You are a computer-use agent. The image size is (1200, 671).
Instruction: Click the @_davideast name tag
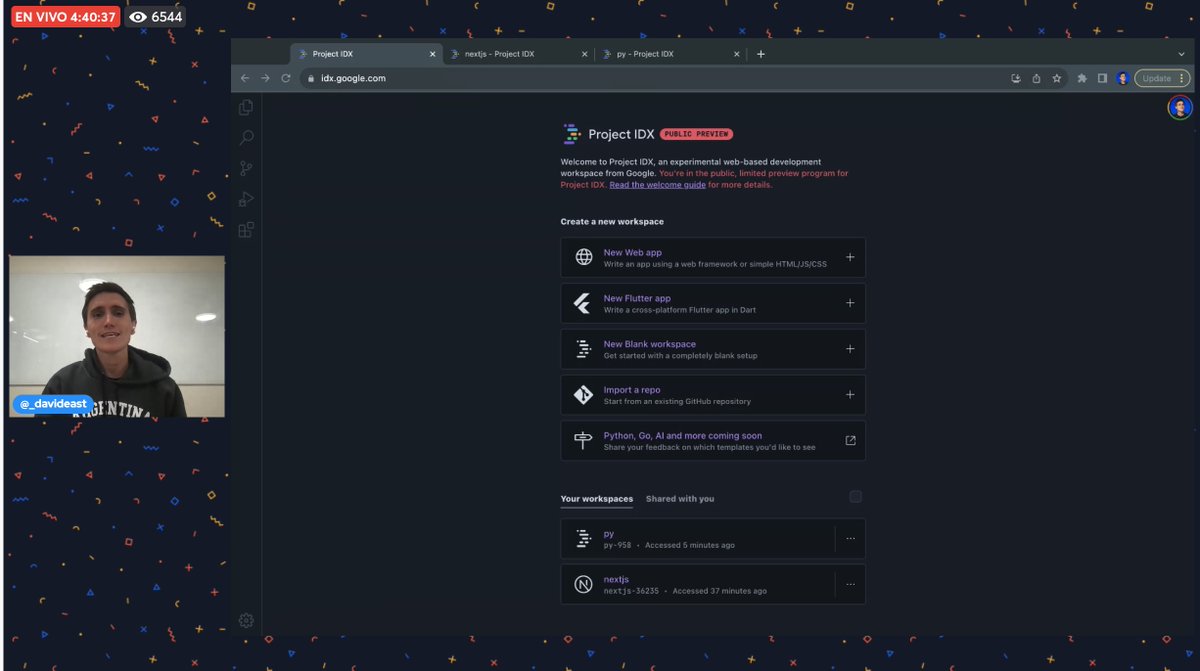54,404
